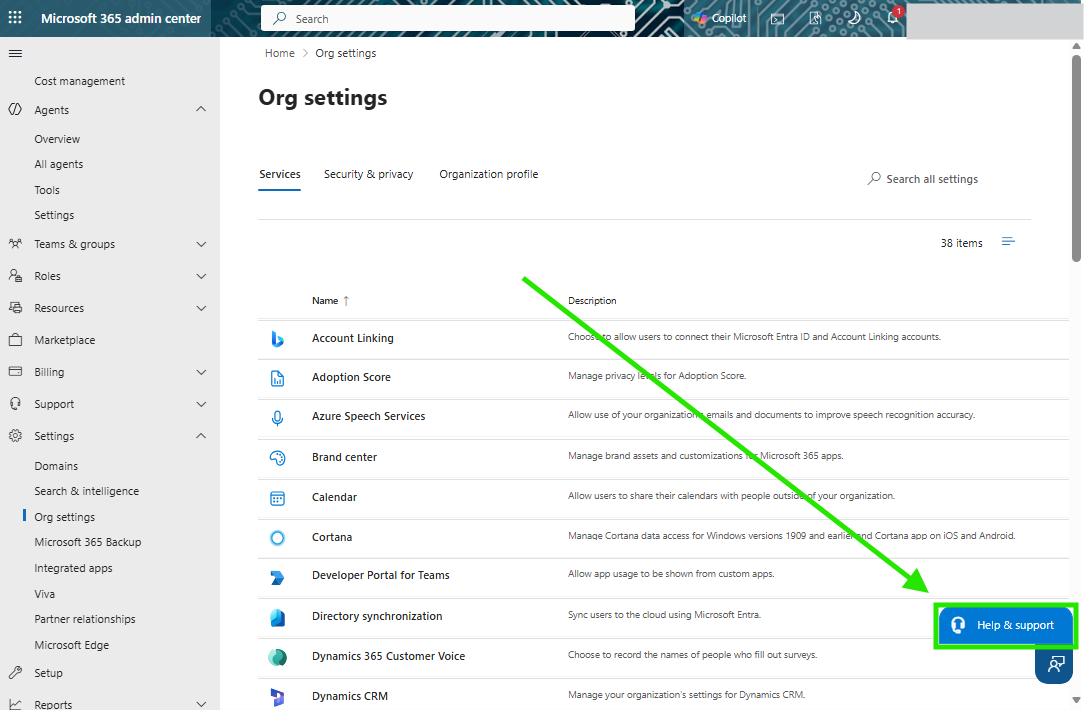1084x710 pixels.
Task: Open the feedback chat icon below Help & support
Action: [1055, 665]
